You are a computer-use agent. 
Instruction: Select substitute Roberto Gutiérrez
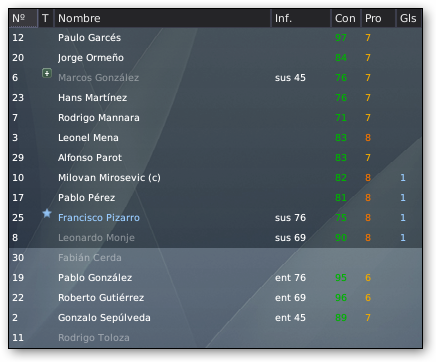click(x=101, y=298)
